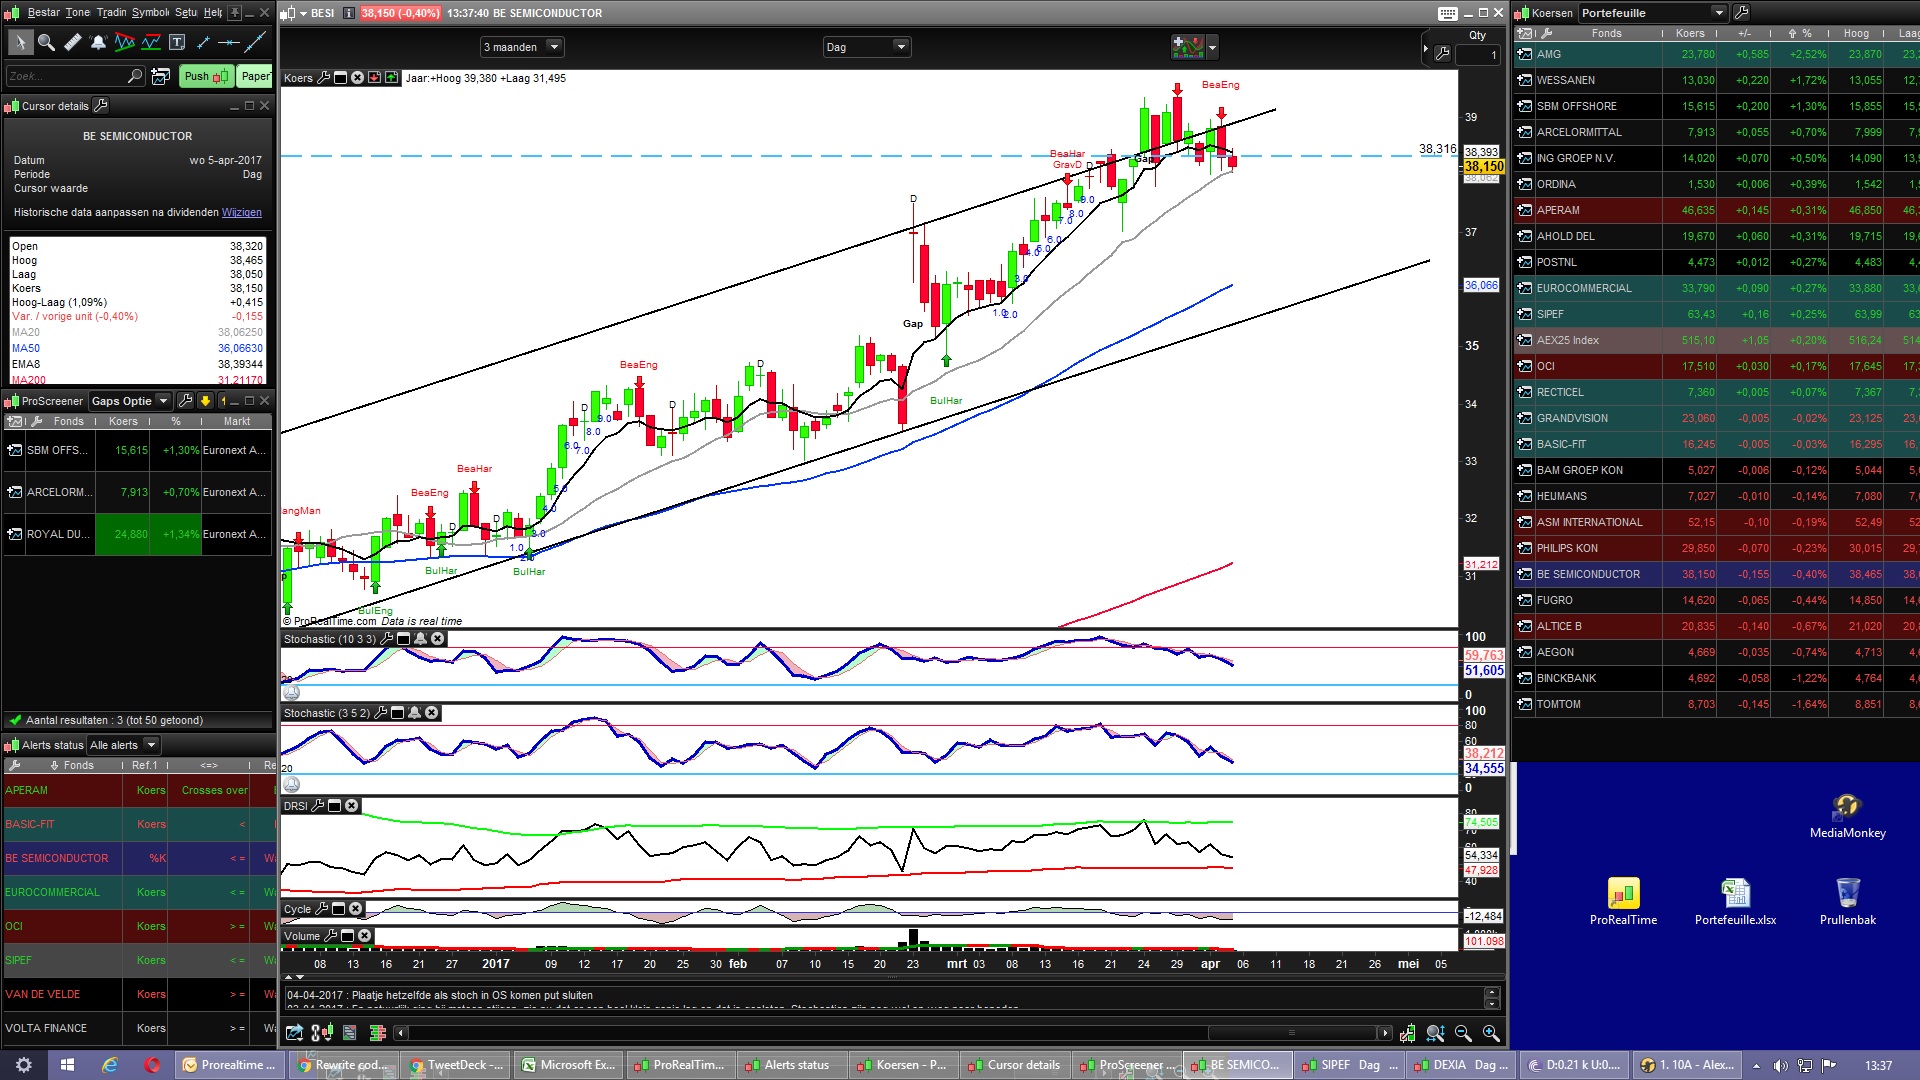Image resolution: width=1920 pixels, height=1080 pixels.
Task: Click the alert bell tool
Action: (x=98, y=42)
